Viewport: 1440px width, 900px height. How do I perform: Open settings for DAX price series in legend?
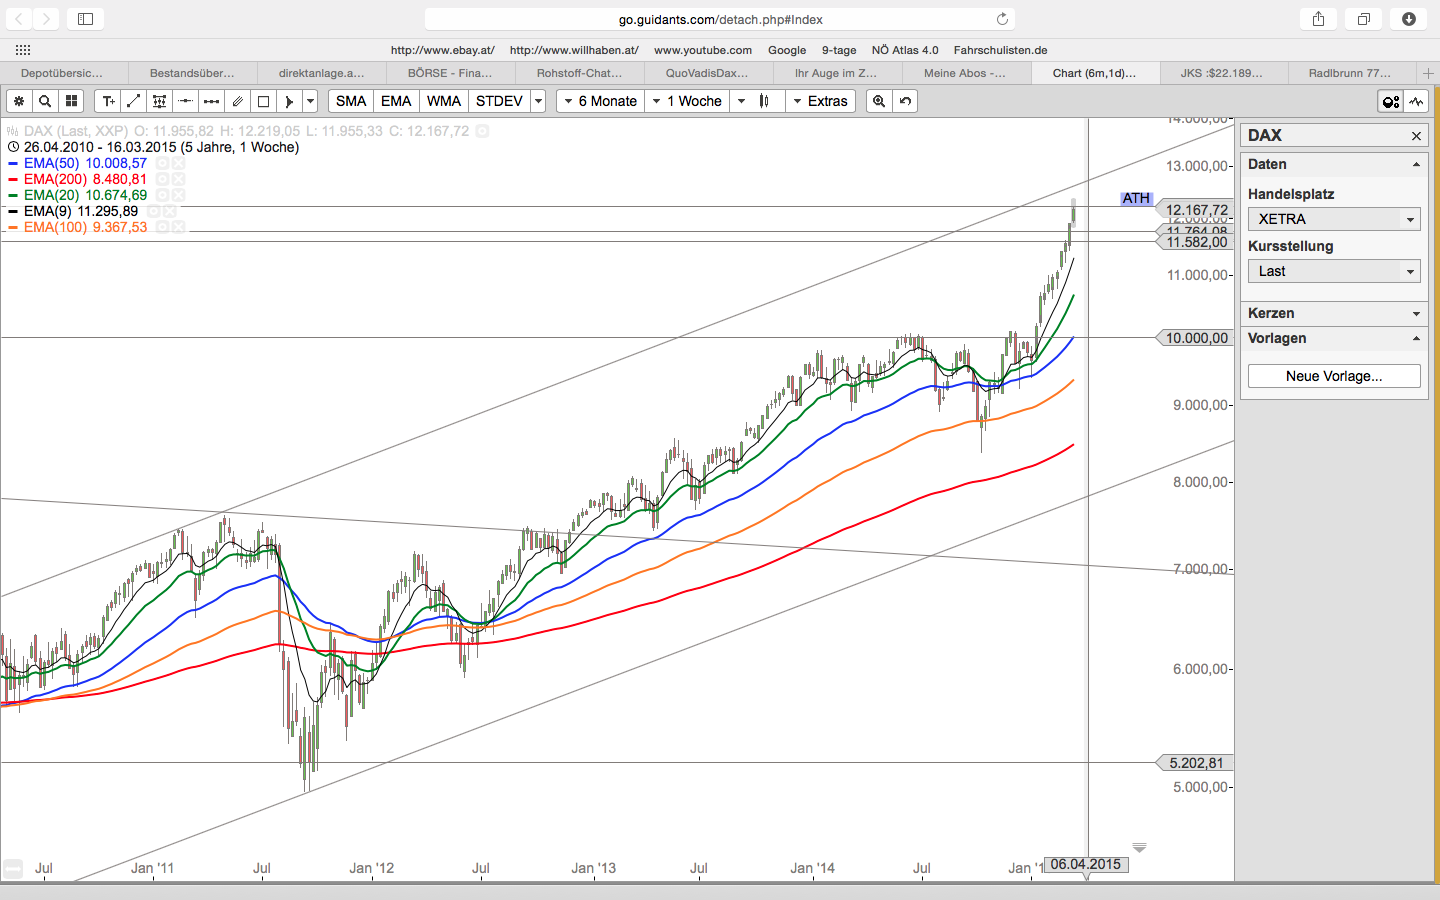tap(482, 131)
